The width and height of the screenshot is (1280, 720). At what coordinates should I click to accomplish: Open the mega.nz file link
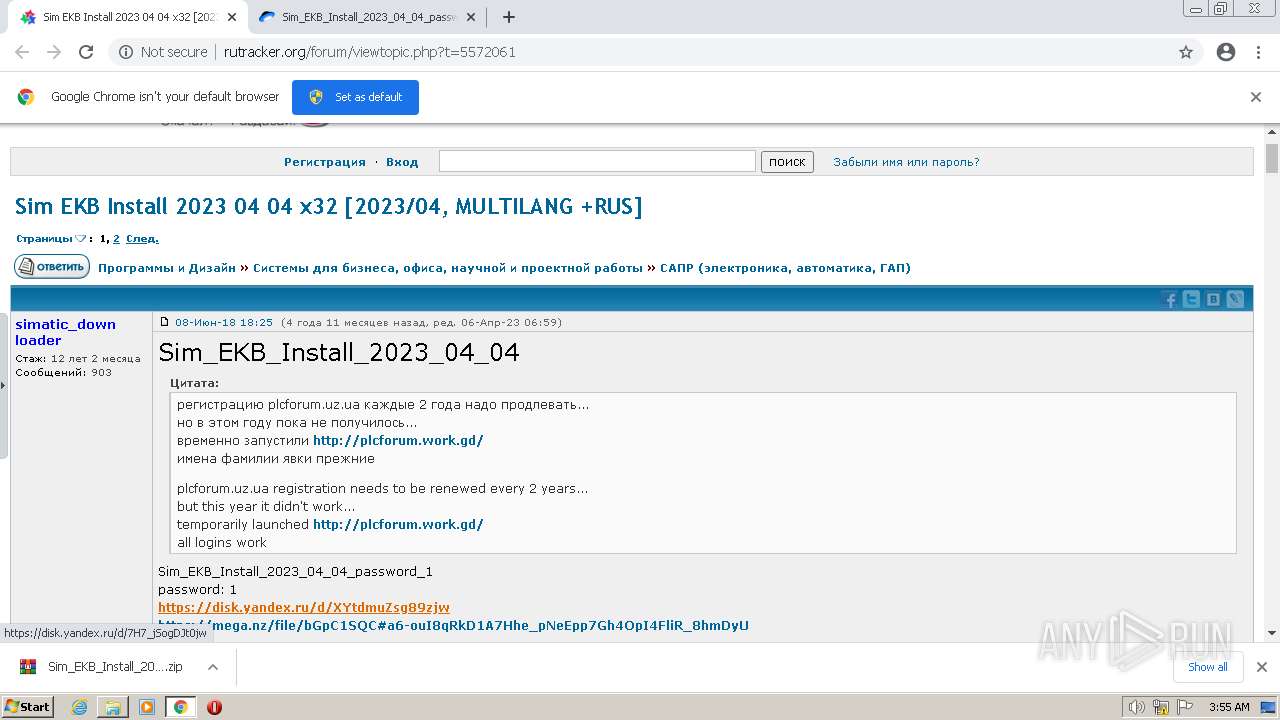click(x=453, y=626)
